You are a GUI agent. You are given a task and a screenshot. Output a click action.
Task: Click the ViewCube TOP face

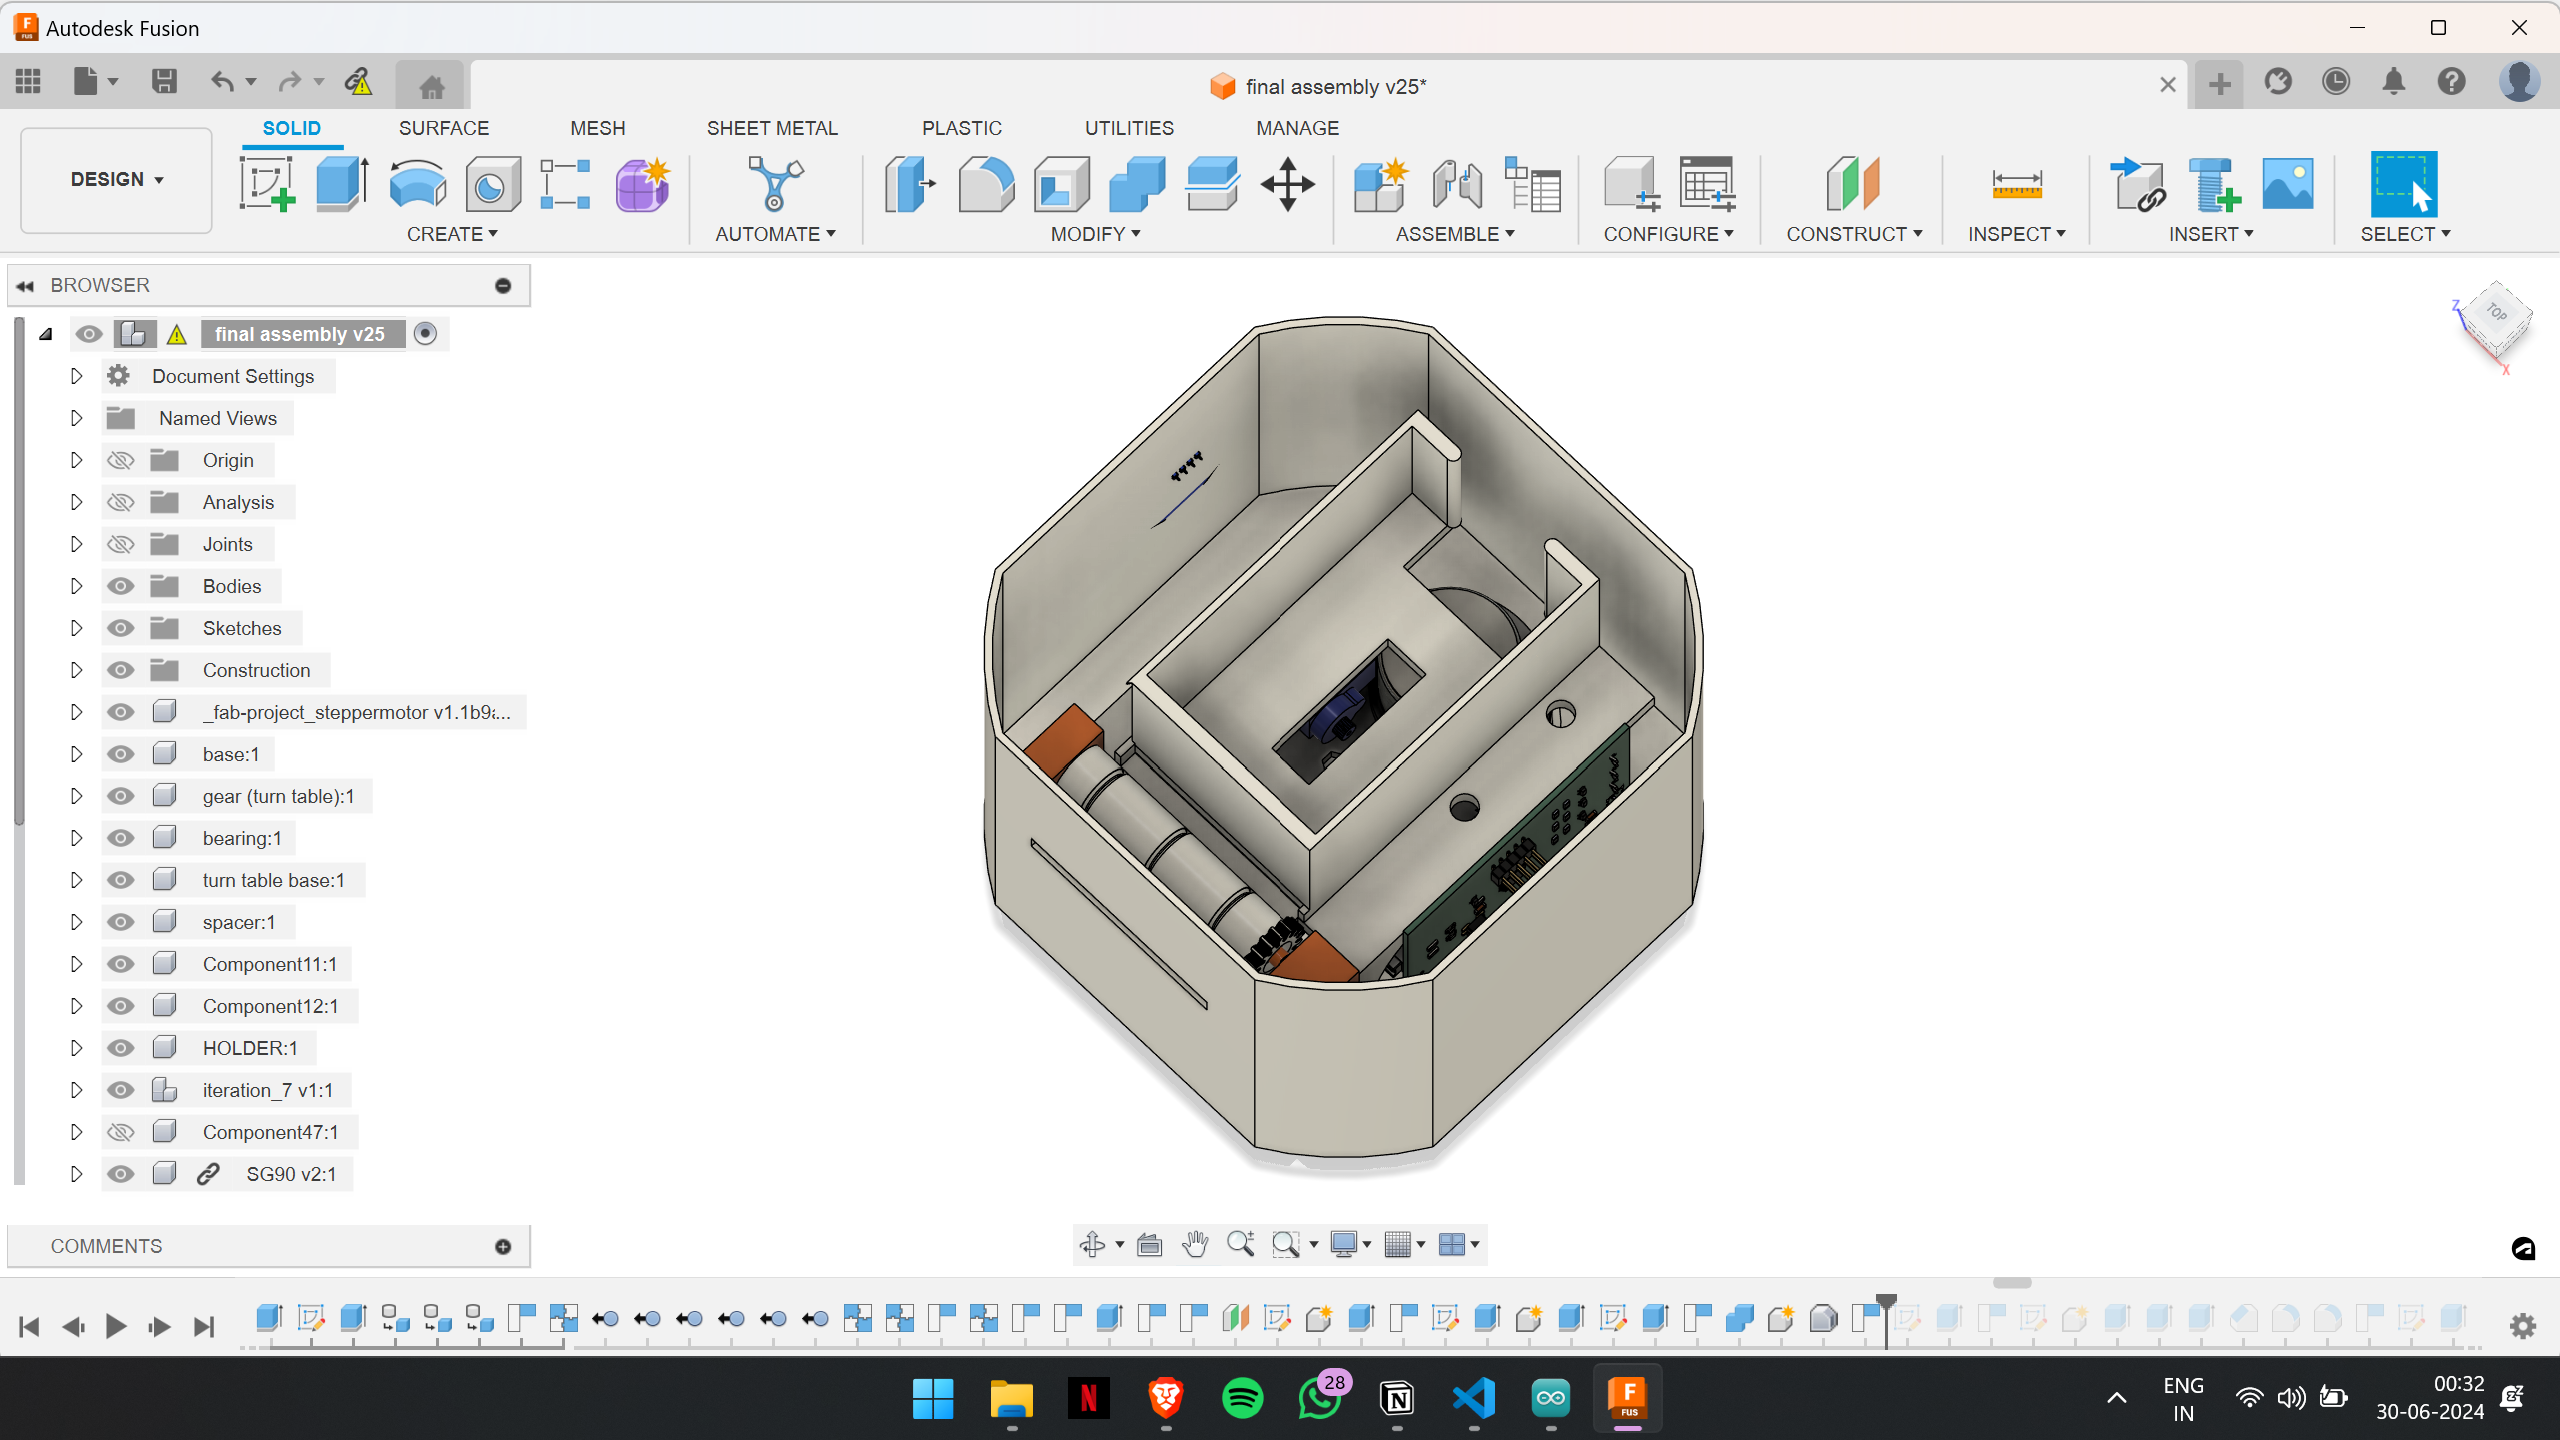(2497, 313)
